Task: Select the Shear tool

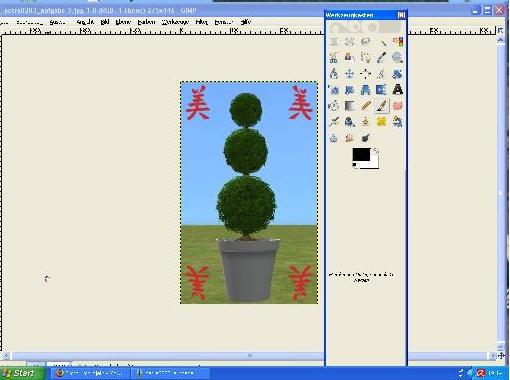Action: [x=349, y=90]
